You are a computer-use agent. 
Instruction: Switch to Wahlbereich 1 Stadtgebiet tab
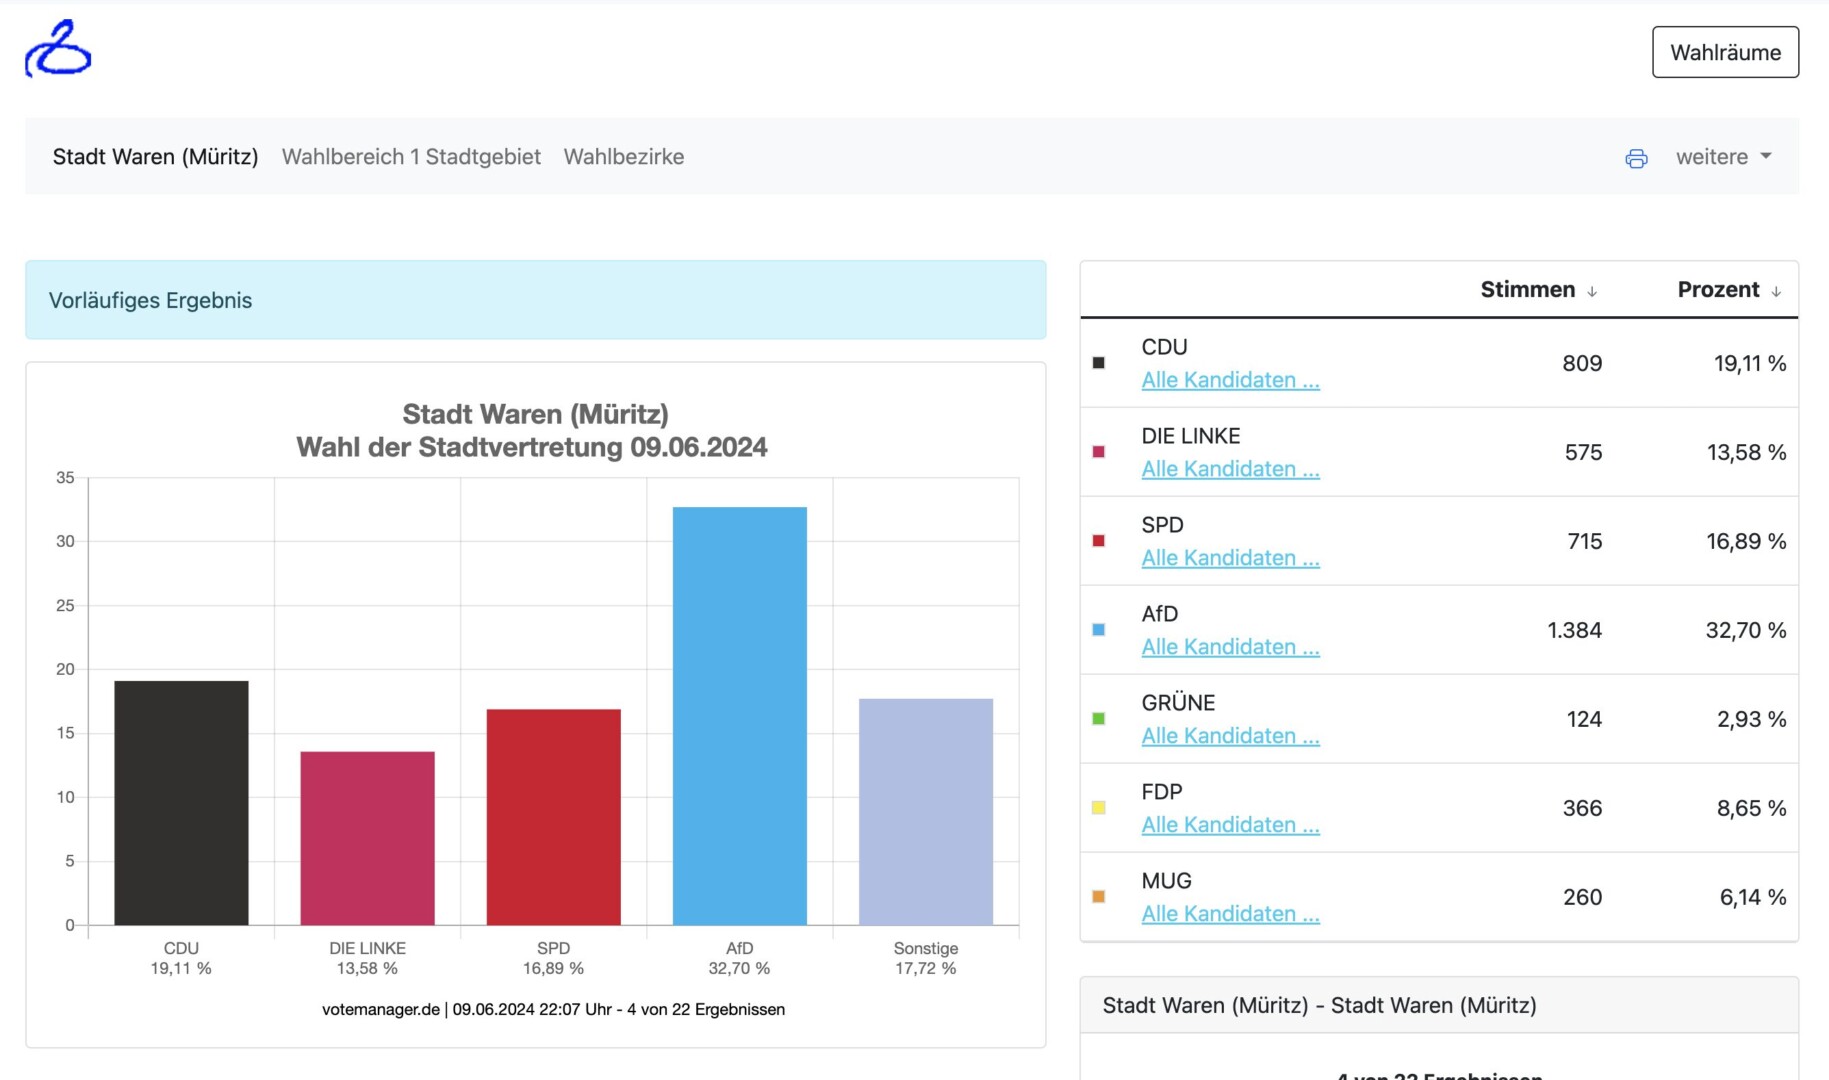pos(411,157)
